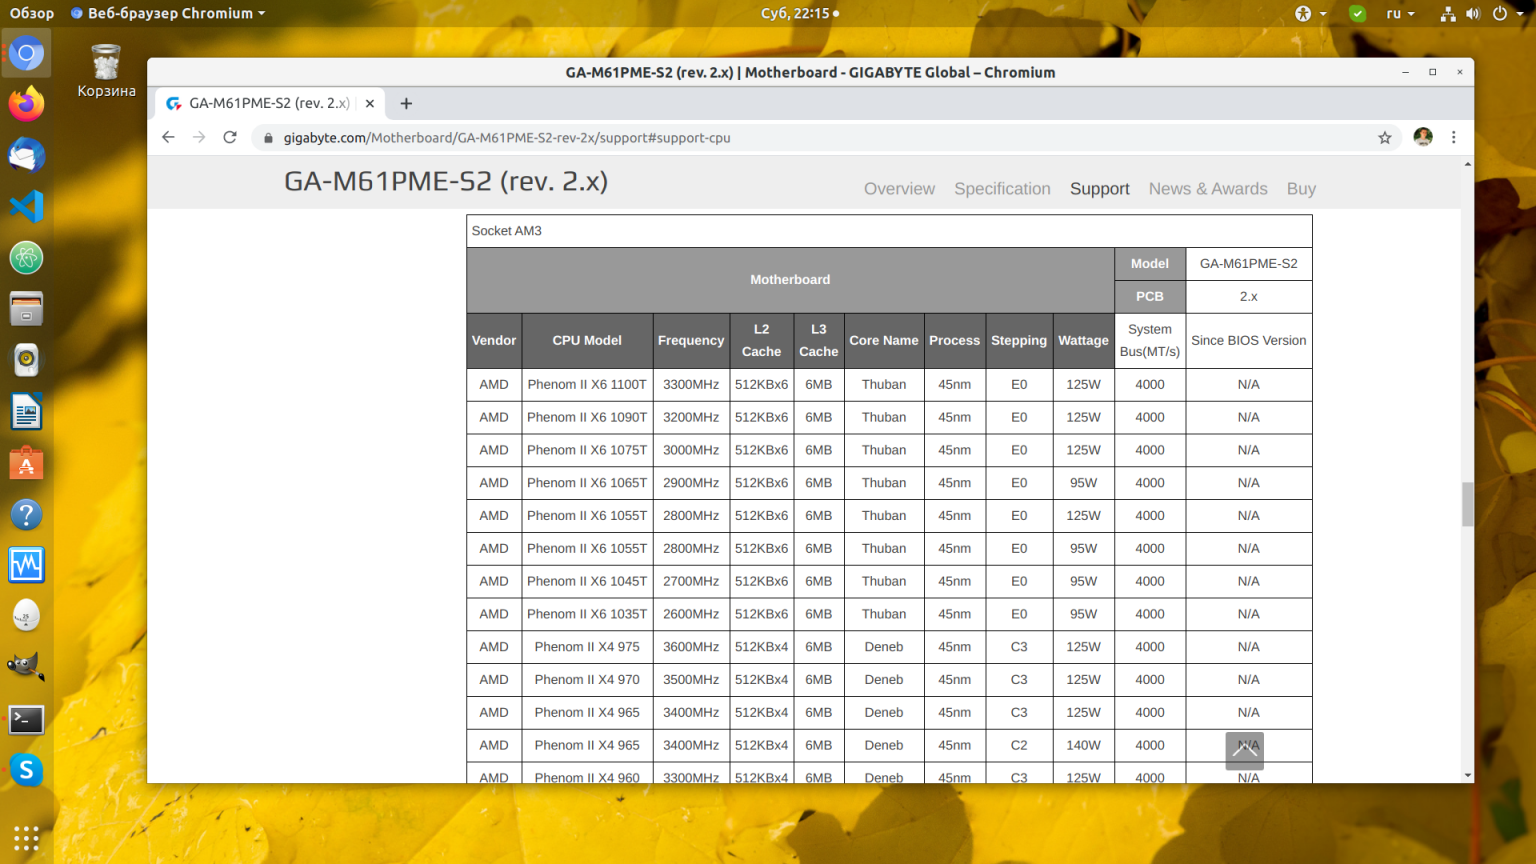Open LibreOffice Writer from dock
The width and height of the screenshot is (1536, 864).
pyautogui.click(x=27, y=412)
